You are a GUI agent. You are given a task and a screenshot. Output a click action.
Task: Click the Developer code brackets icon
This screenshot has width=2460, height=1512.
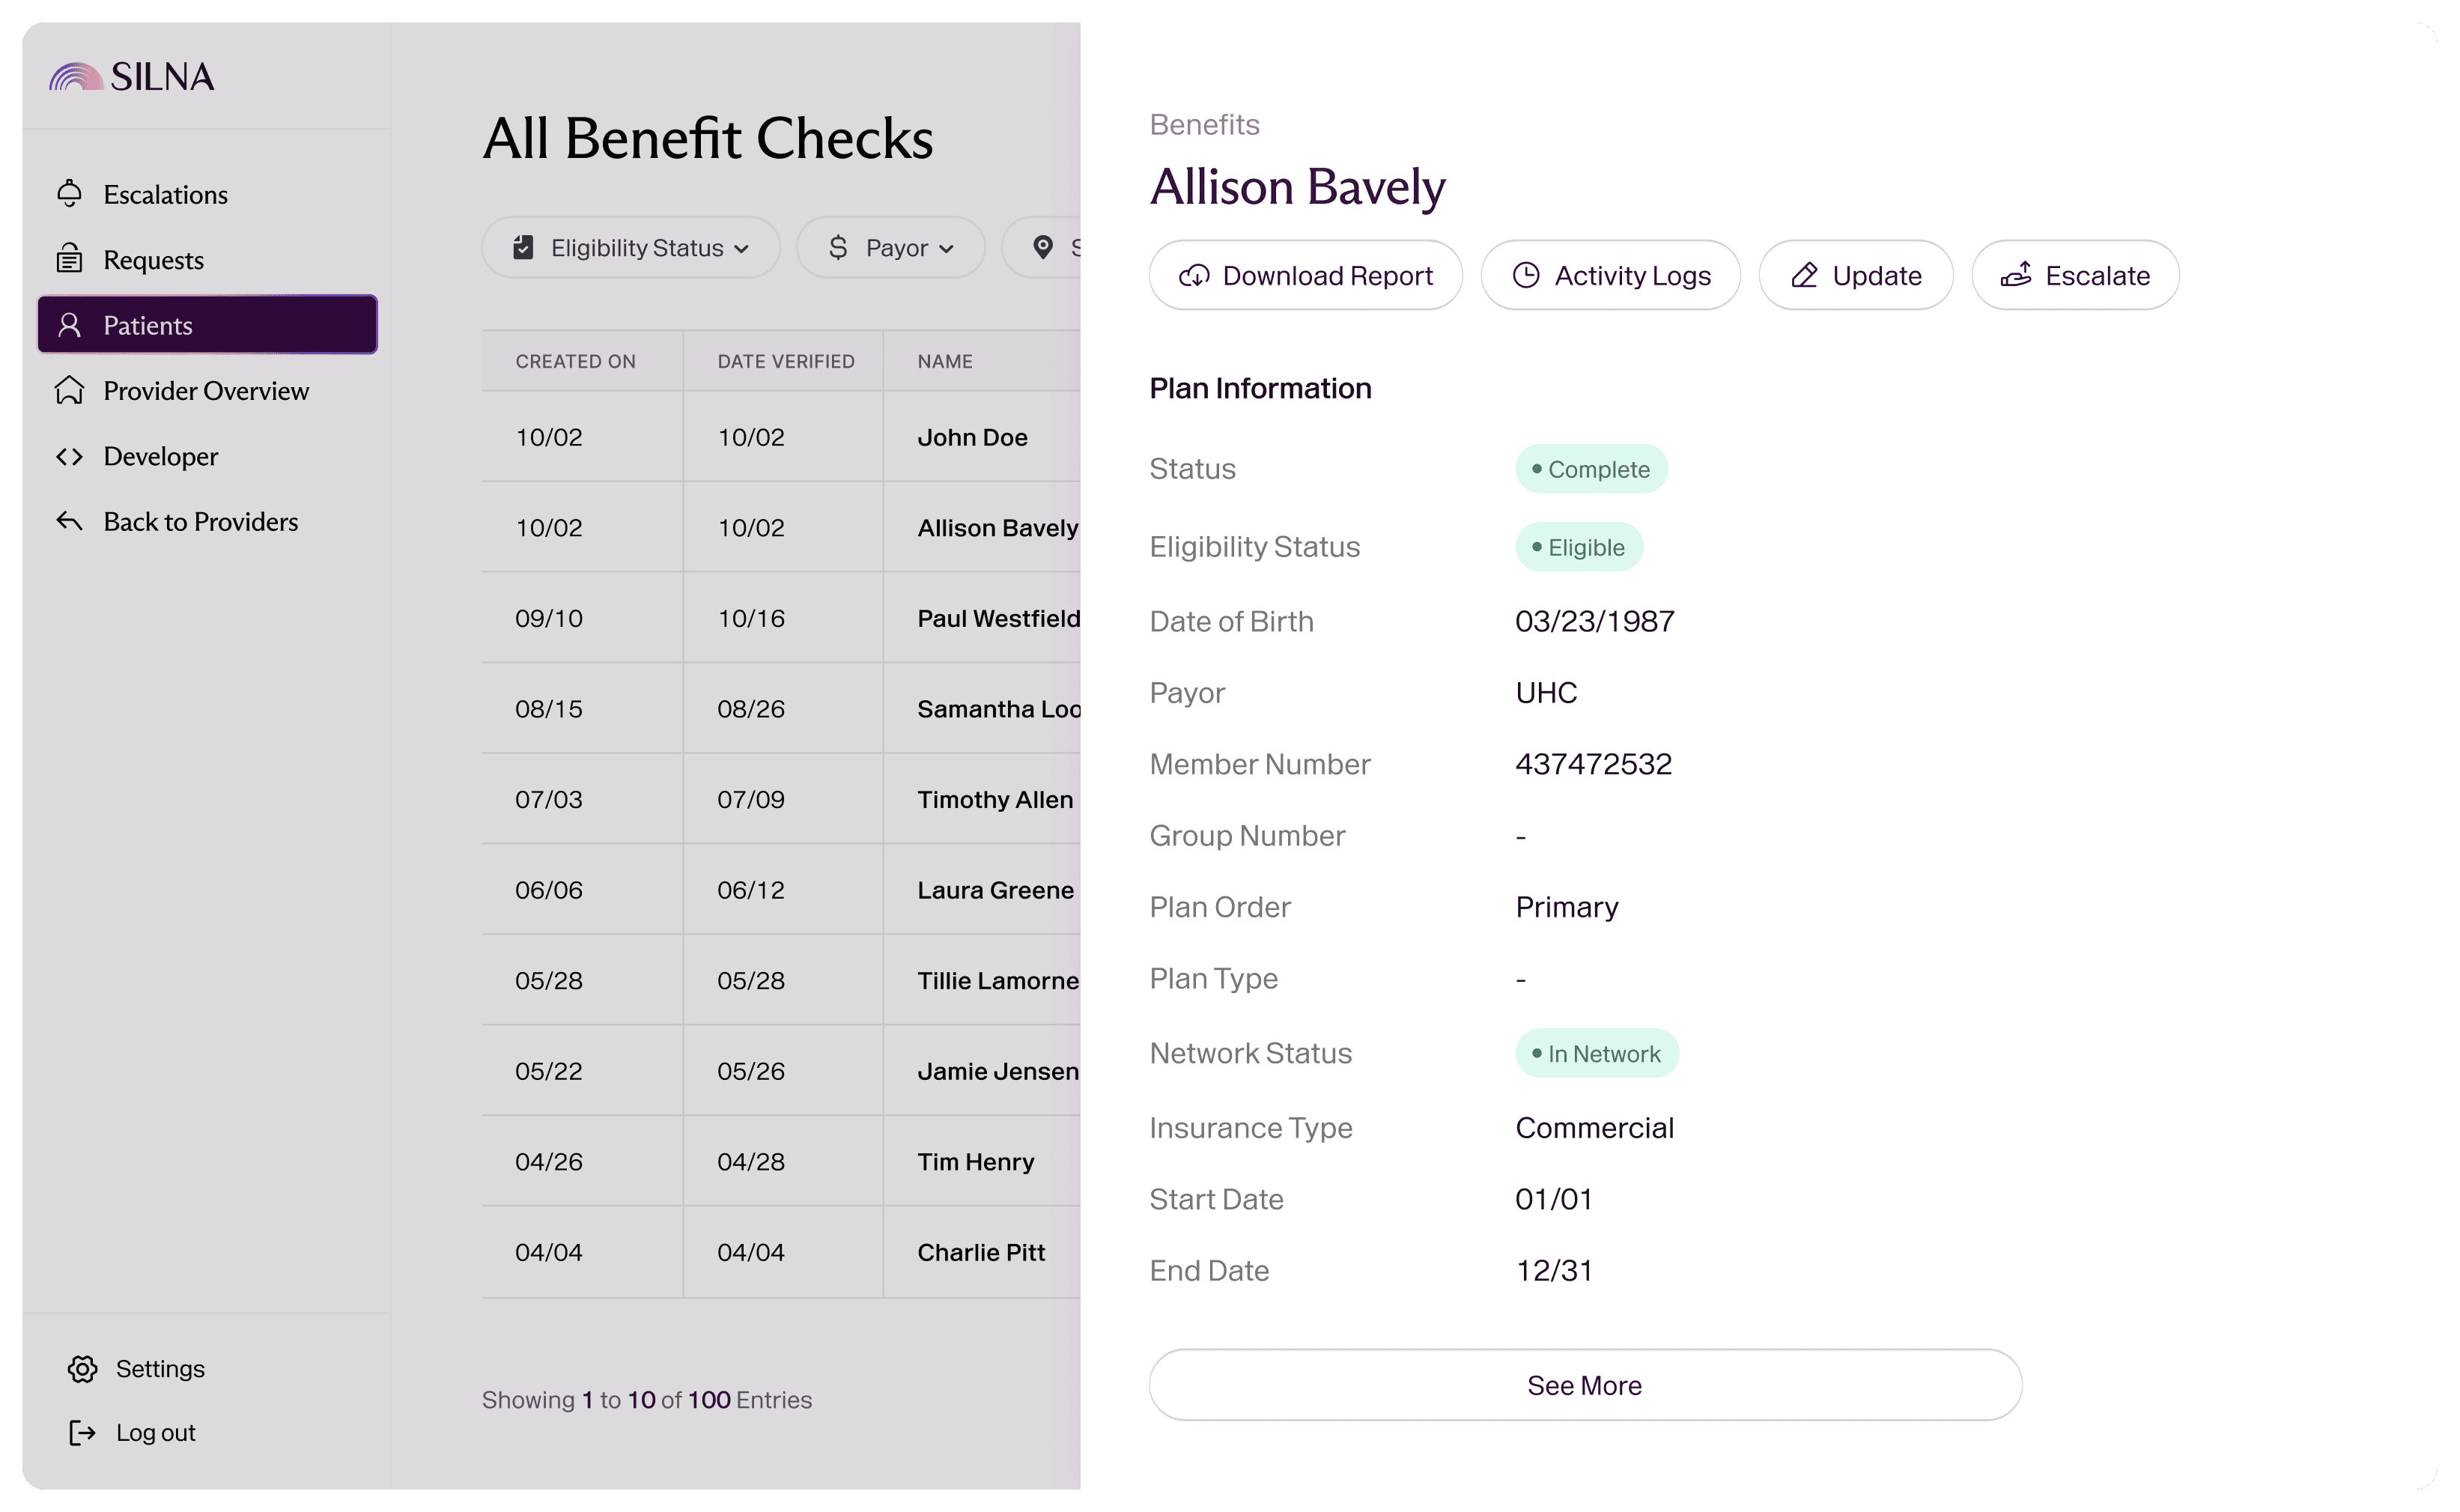click(69, 456)
